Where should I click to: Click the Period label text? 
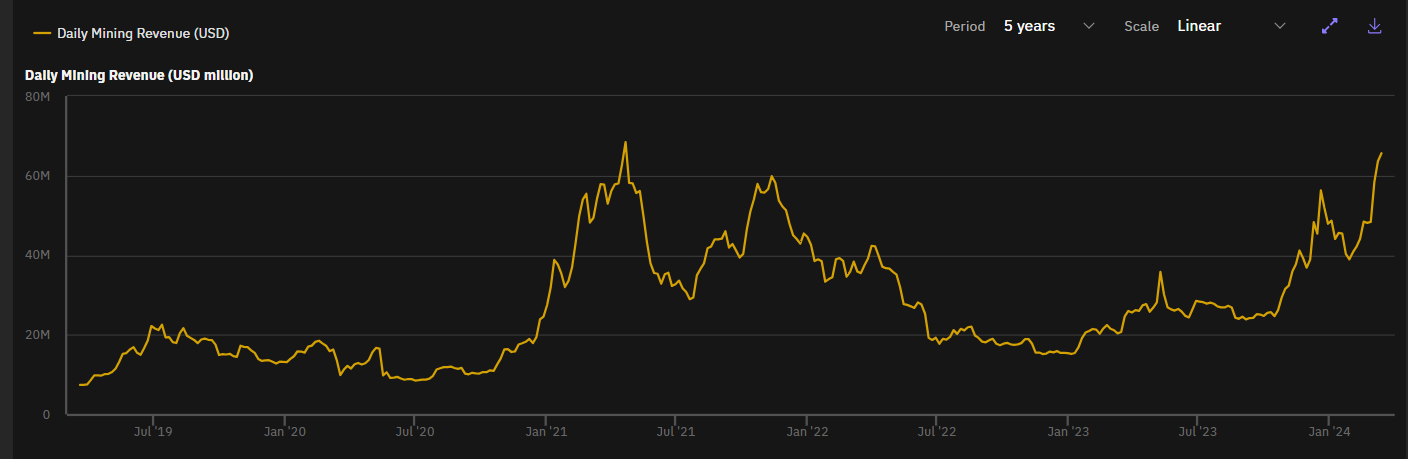point(964,26)
